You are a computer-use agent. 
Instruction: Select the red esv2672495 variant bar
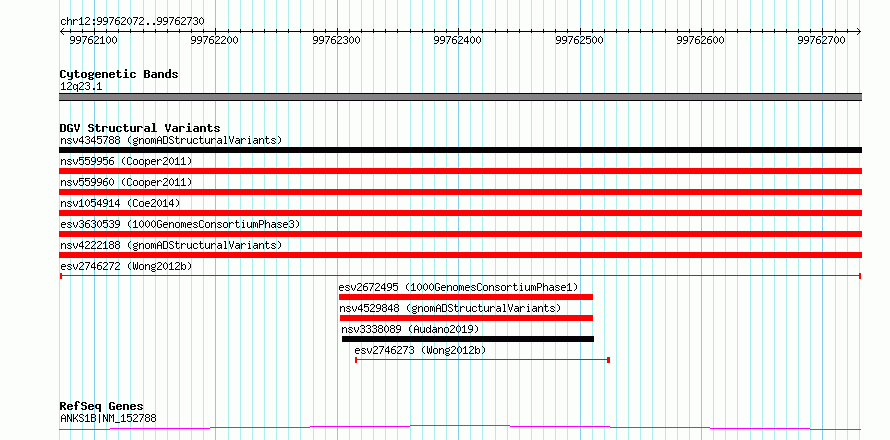(x=465, y=297)
